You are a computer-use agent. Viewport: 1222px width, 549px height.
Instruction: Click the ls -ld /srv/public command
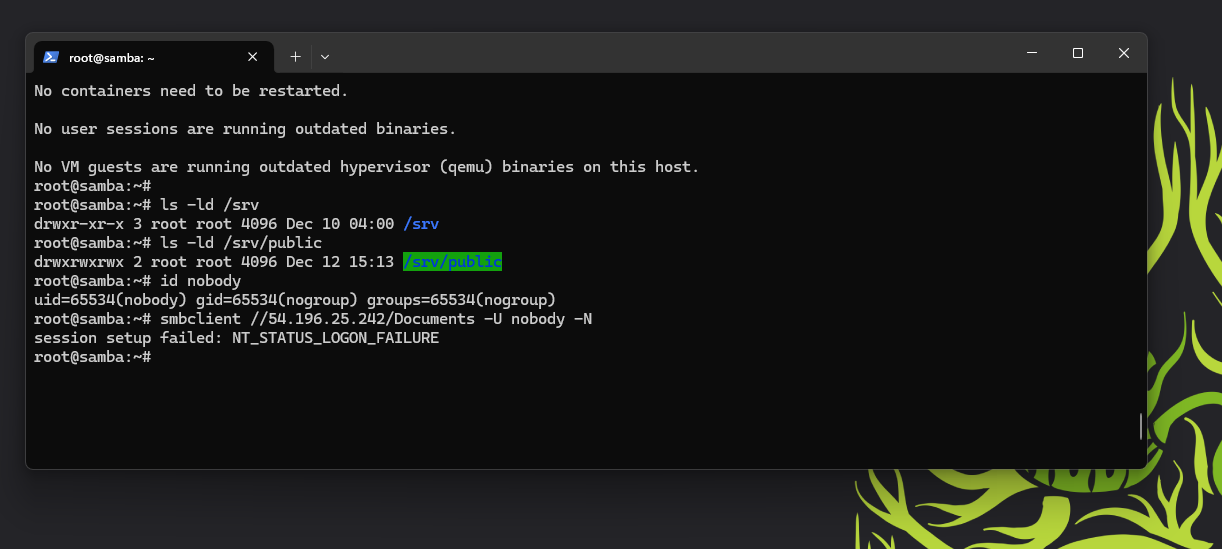241,243
